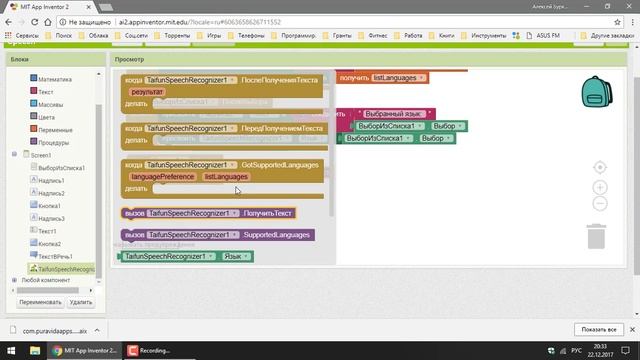Open the Торренты bookmarks folder
Viewport: 640px width, 360px height.
(172, 36)
